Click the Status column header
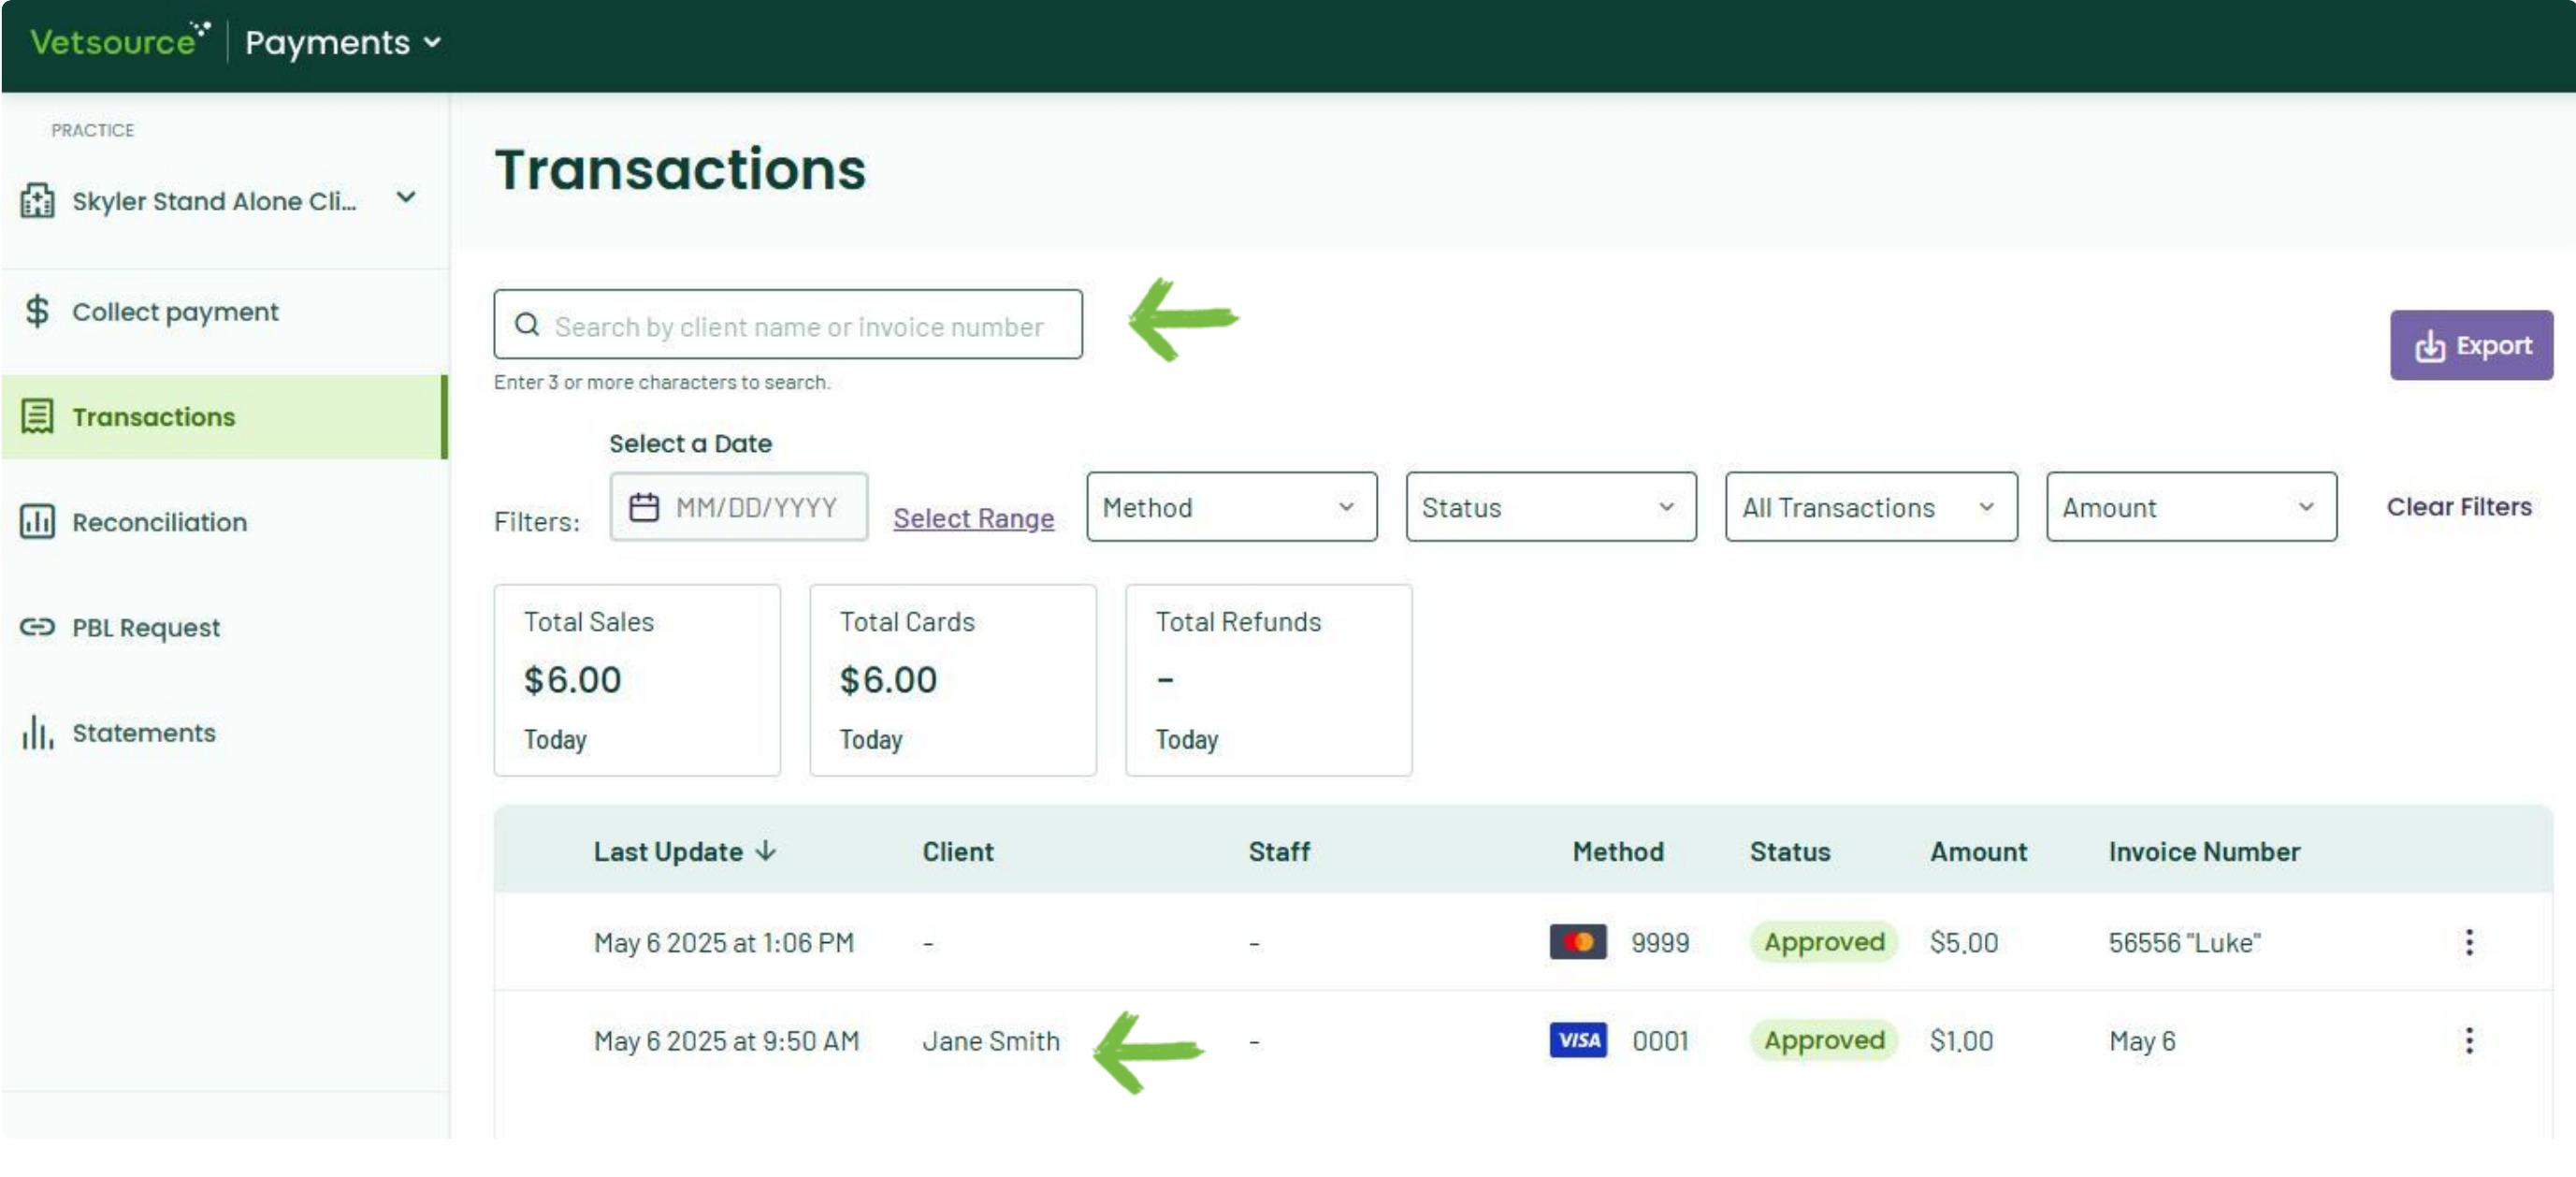2576x1177 pixels. (x=1790, y=851)
